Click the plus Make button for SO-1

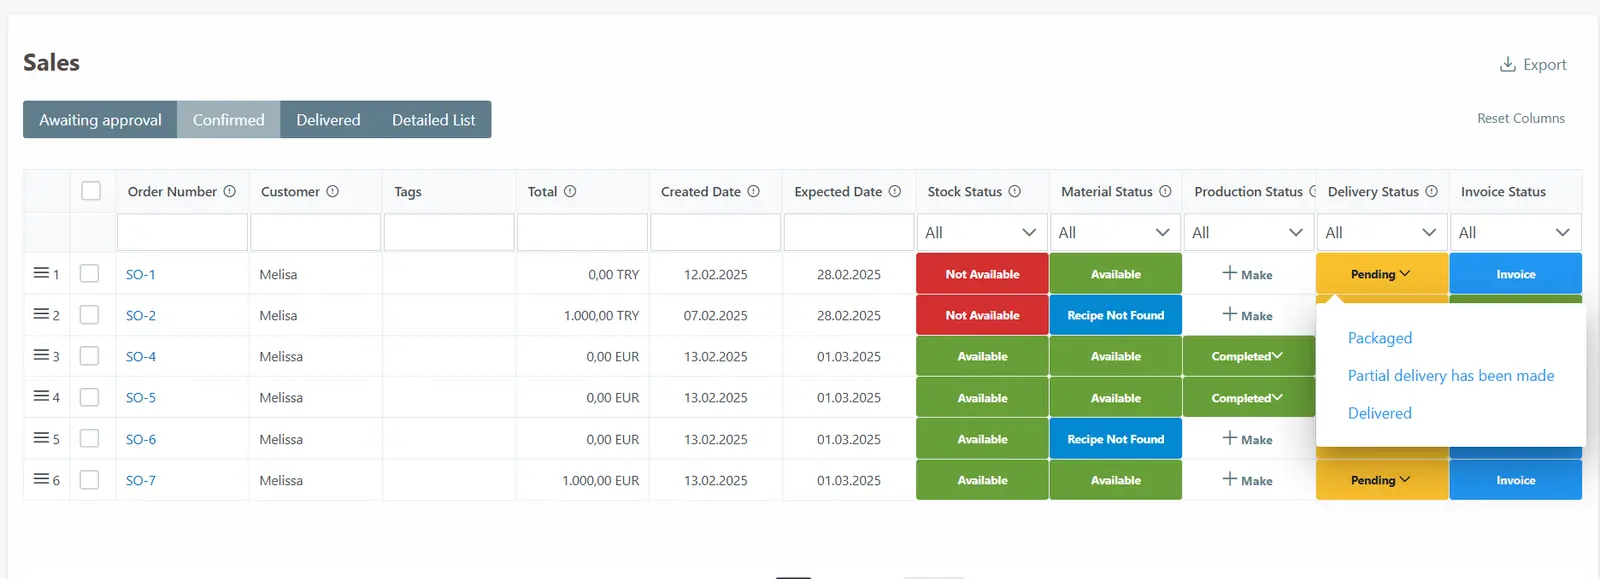tap(1248, 274)
